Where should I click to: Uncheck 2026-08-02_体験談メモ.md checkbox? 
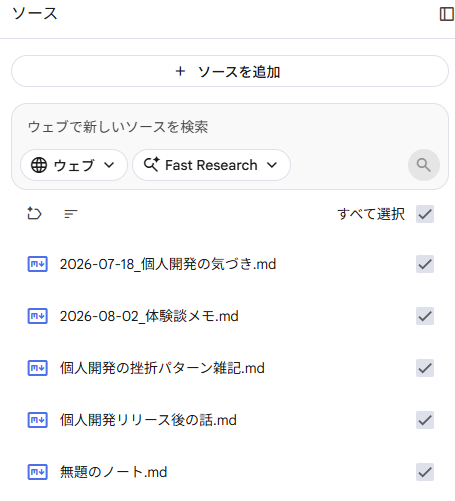click(425, 316)
